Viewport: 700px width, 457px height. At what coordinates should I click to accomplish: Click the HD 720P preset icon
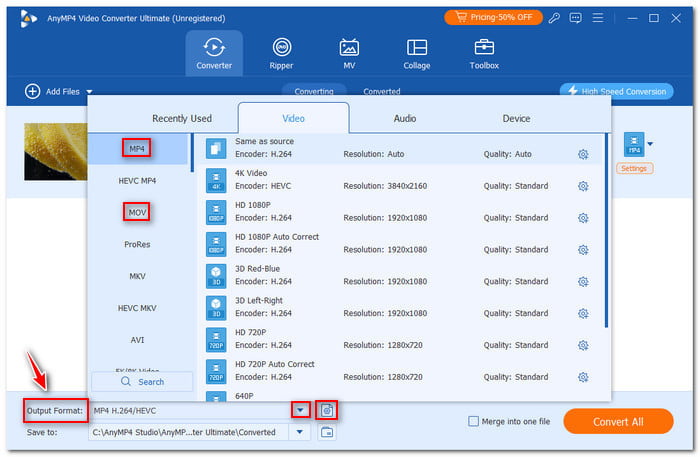tap(216, 340)
